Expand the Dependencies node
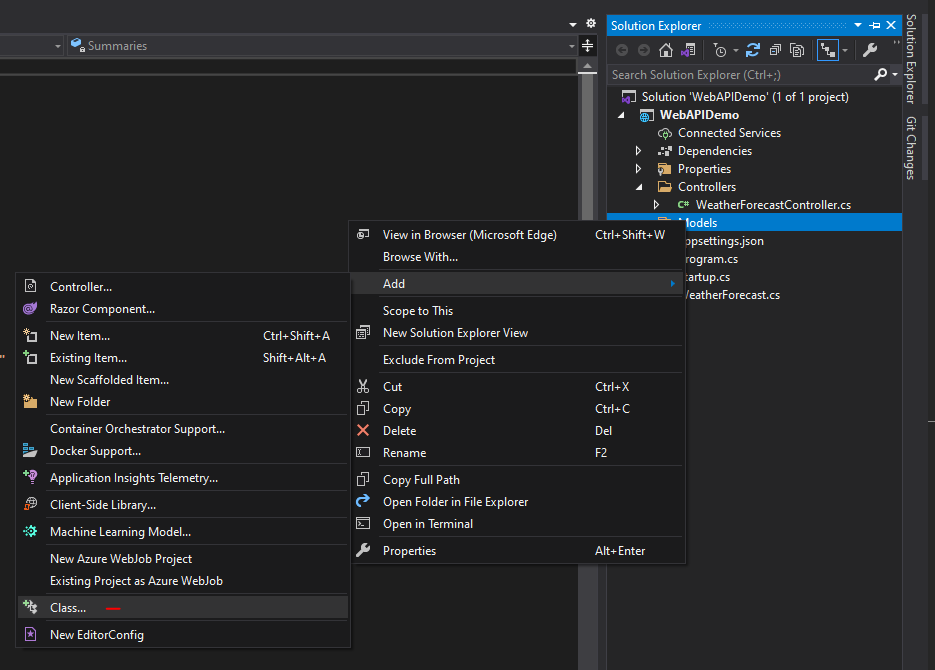 click(x=639, y=151)
